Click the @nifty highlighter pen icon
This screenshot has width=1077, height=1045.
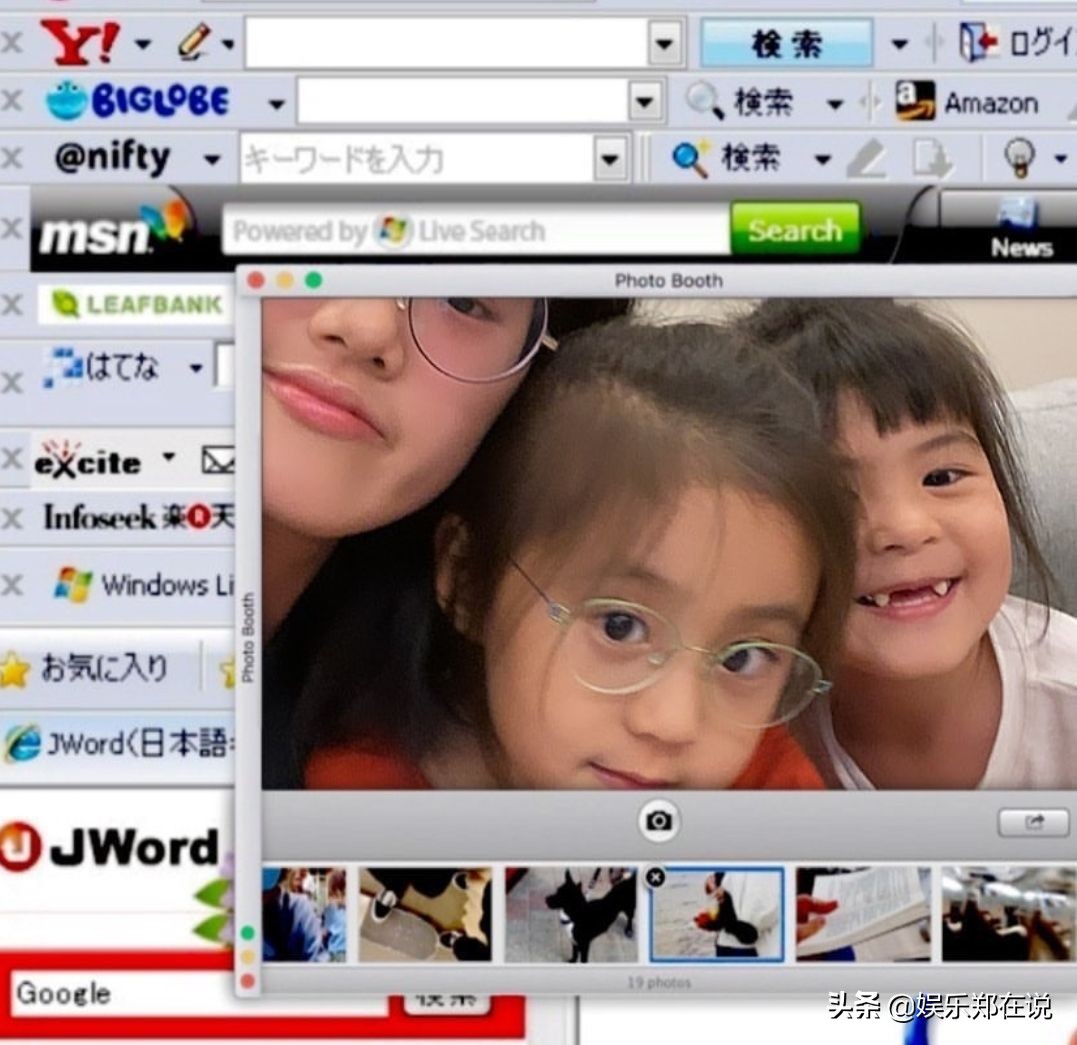coord(866,159)
